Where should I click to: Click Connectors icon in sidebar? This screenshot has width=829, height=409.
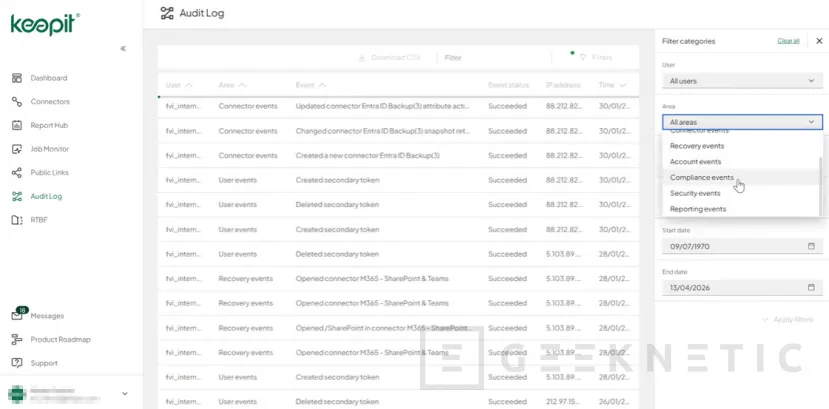pyautogui.click(x=17, y=101)
